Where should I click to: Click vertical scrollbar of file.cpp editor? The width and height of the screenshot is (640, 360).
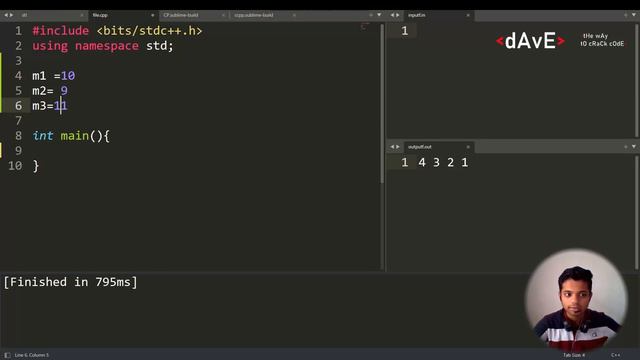point(382,104)
